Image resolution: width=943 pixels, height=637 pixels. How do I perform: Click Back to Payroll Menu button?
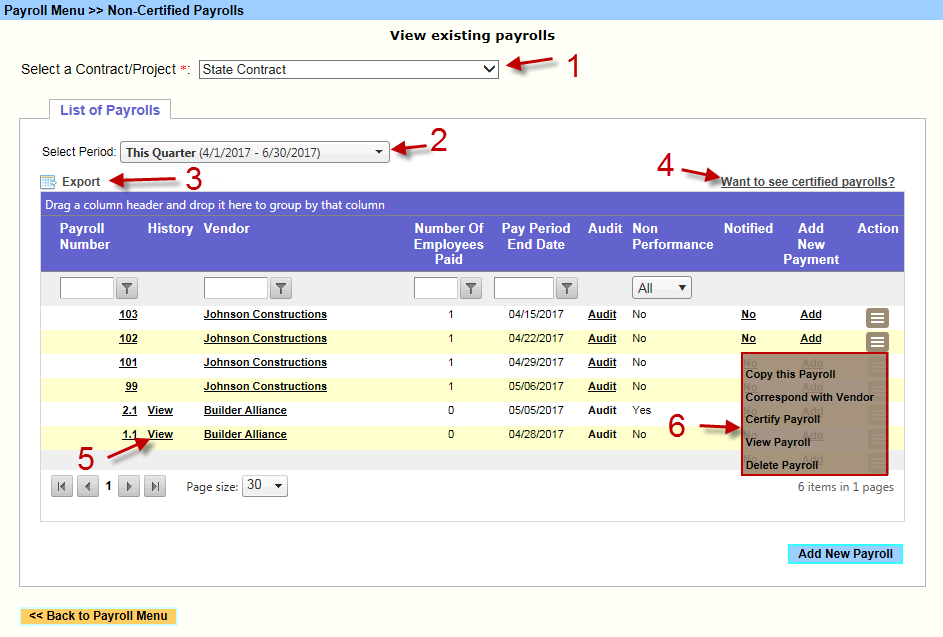point(98,616)
